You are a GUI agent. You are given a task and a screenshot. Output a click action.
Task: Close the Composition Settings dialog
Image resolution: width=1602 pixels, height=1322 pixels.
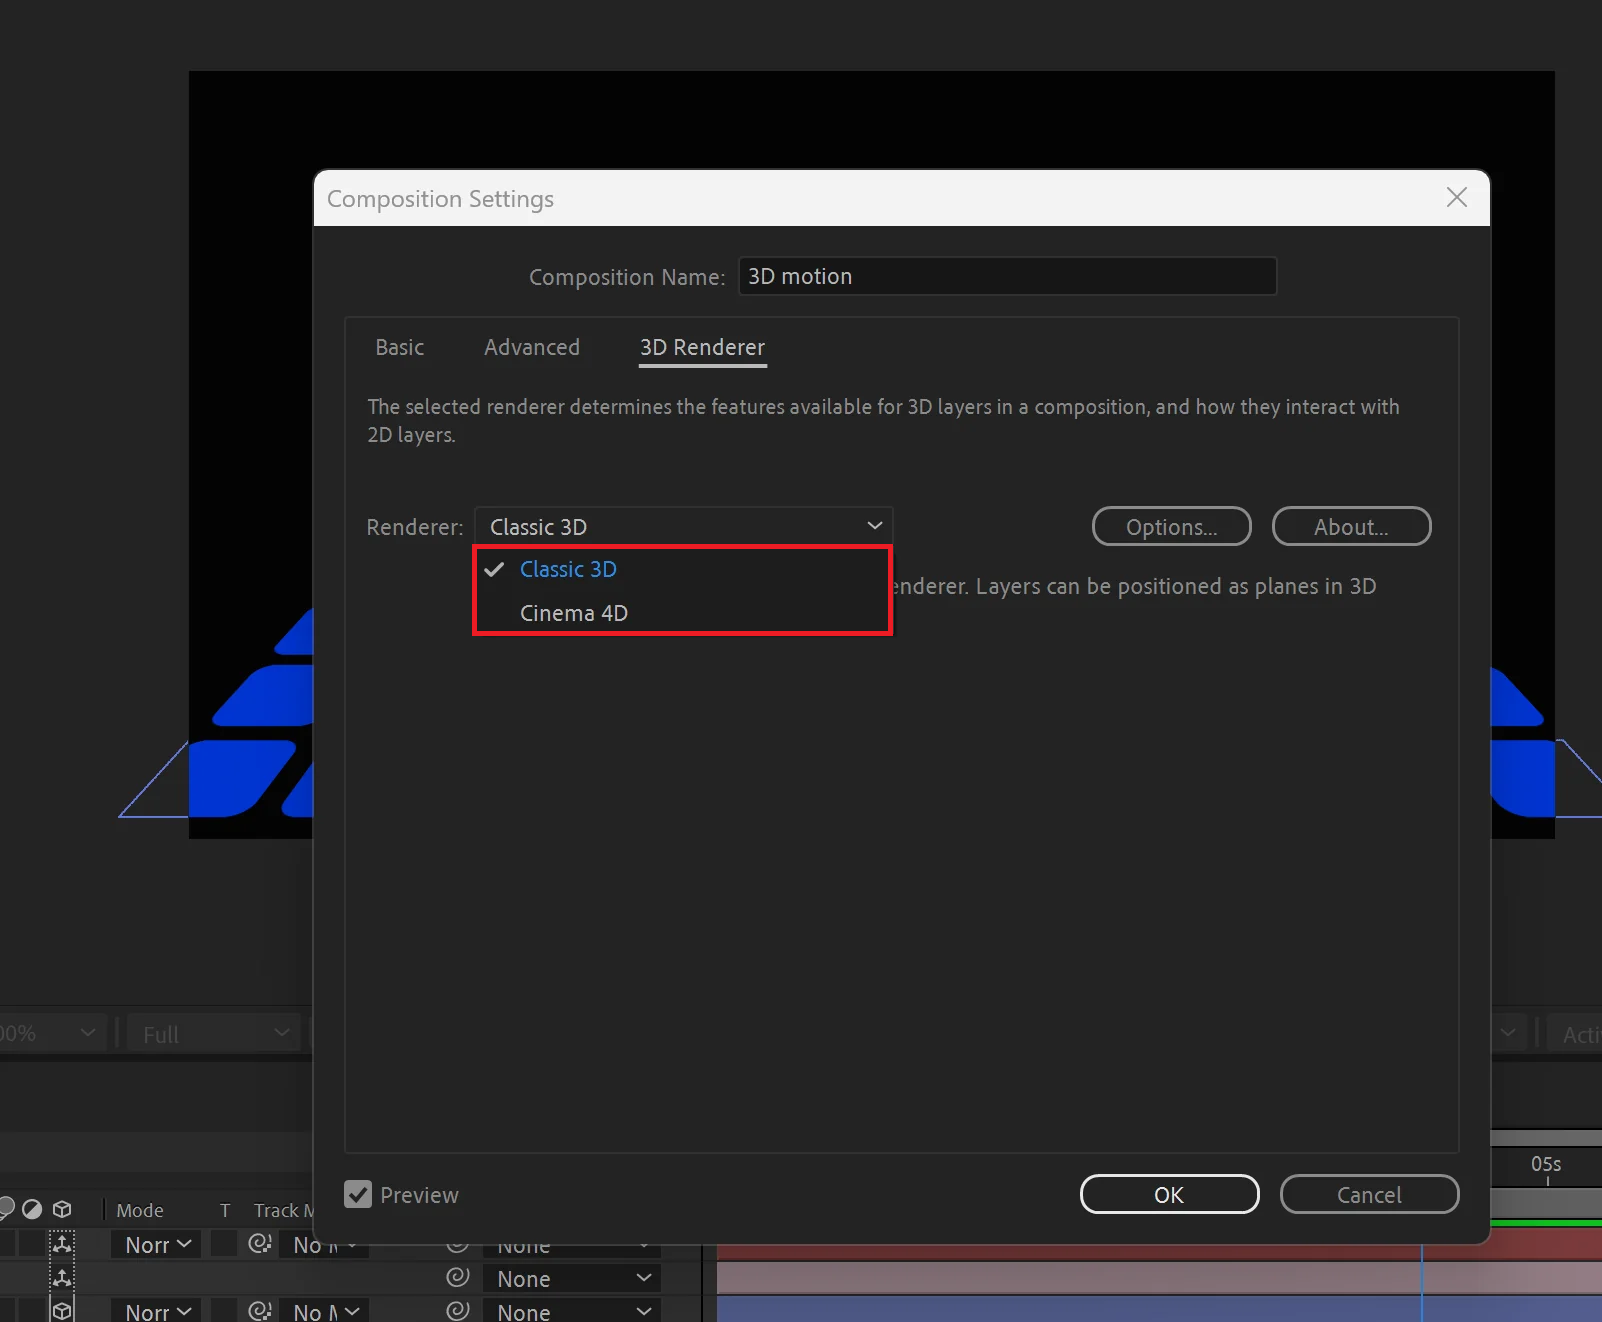coord(1457,197)
